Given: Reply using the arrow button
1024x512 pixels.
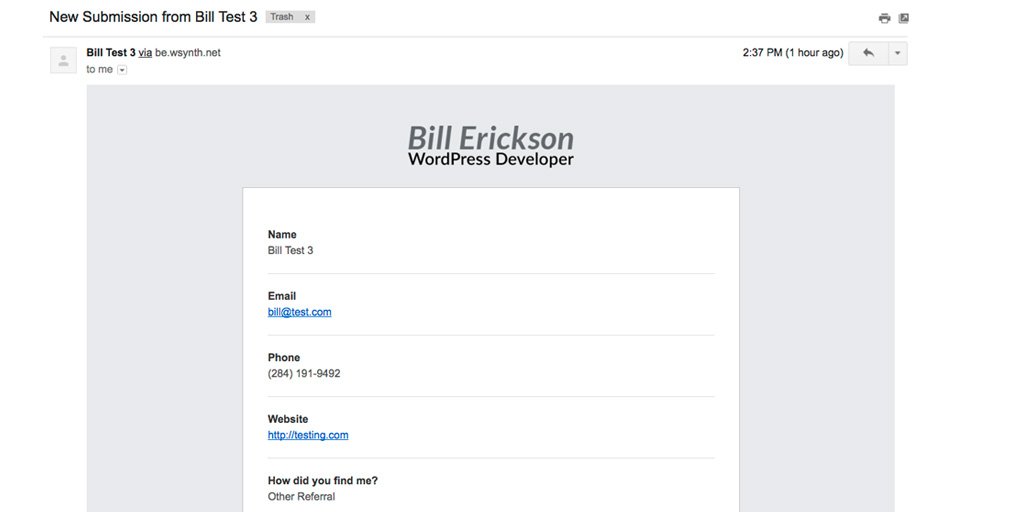Looking at the screenshot, I should [869, 54].
